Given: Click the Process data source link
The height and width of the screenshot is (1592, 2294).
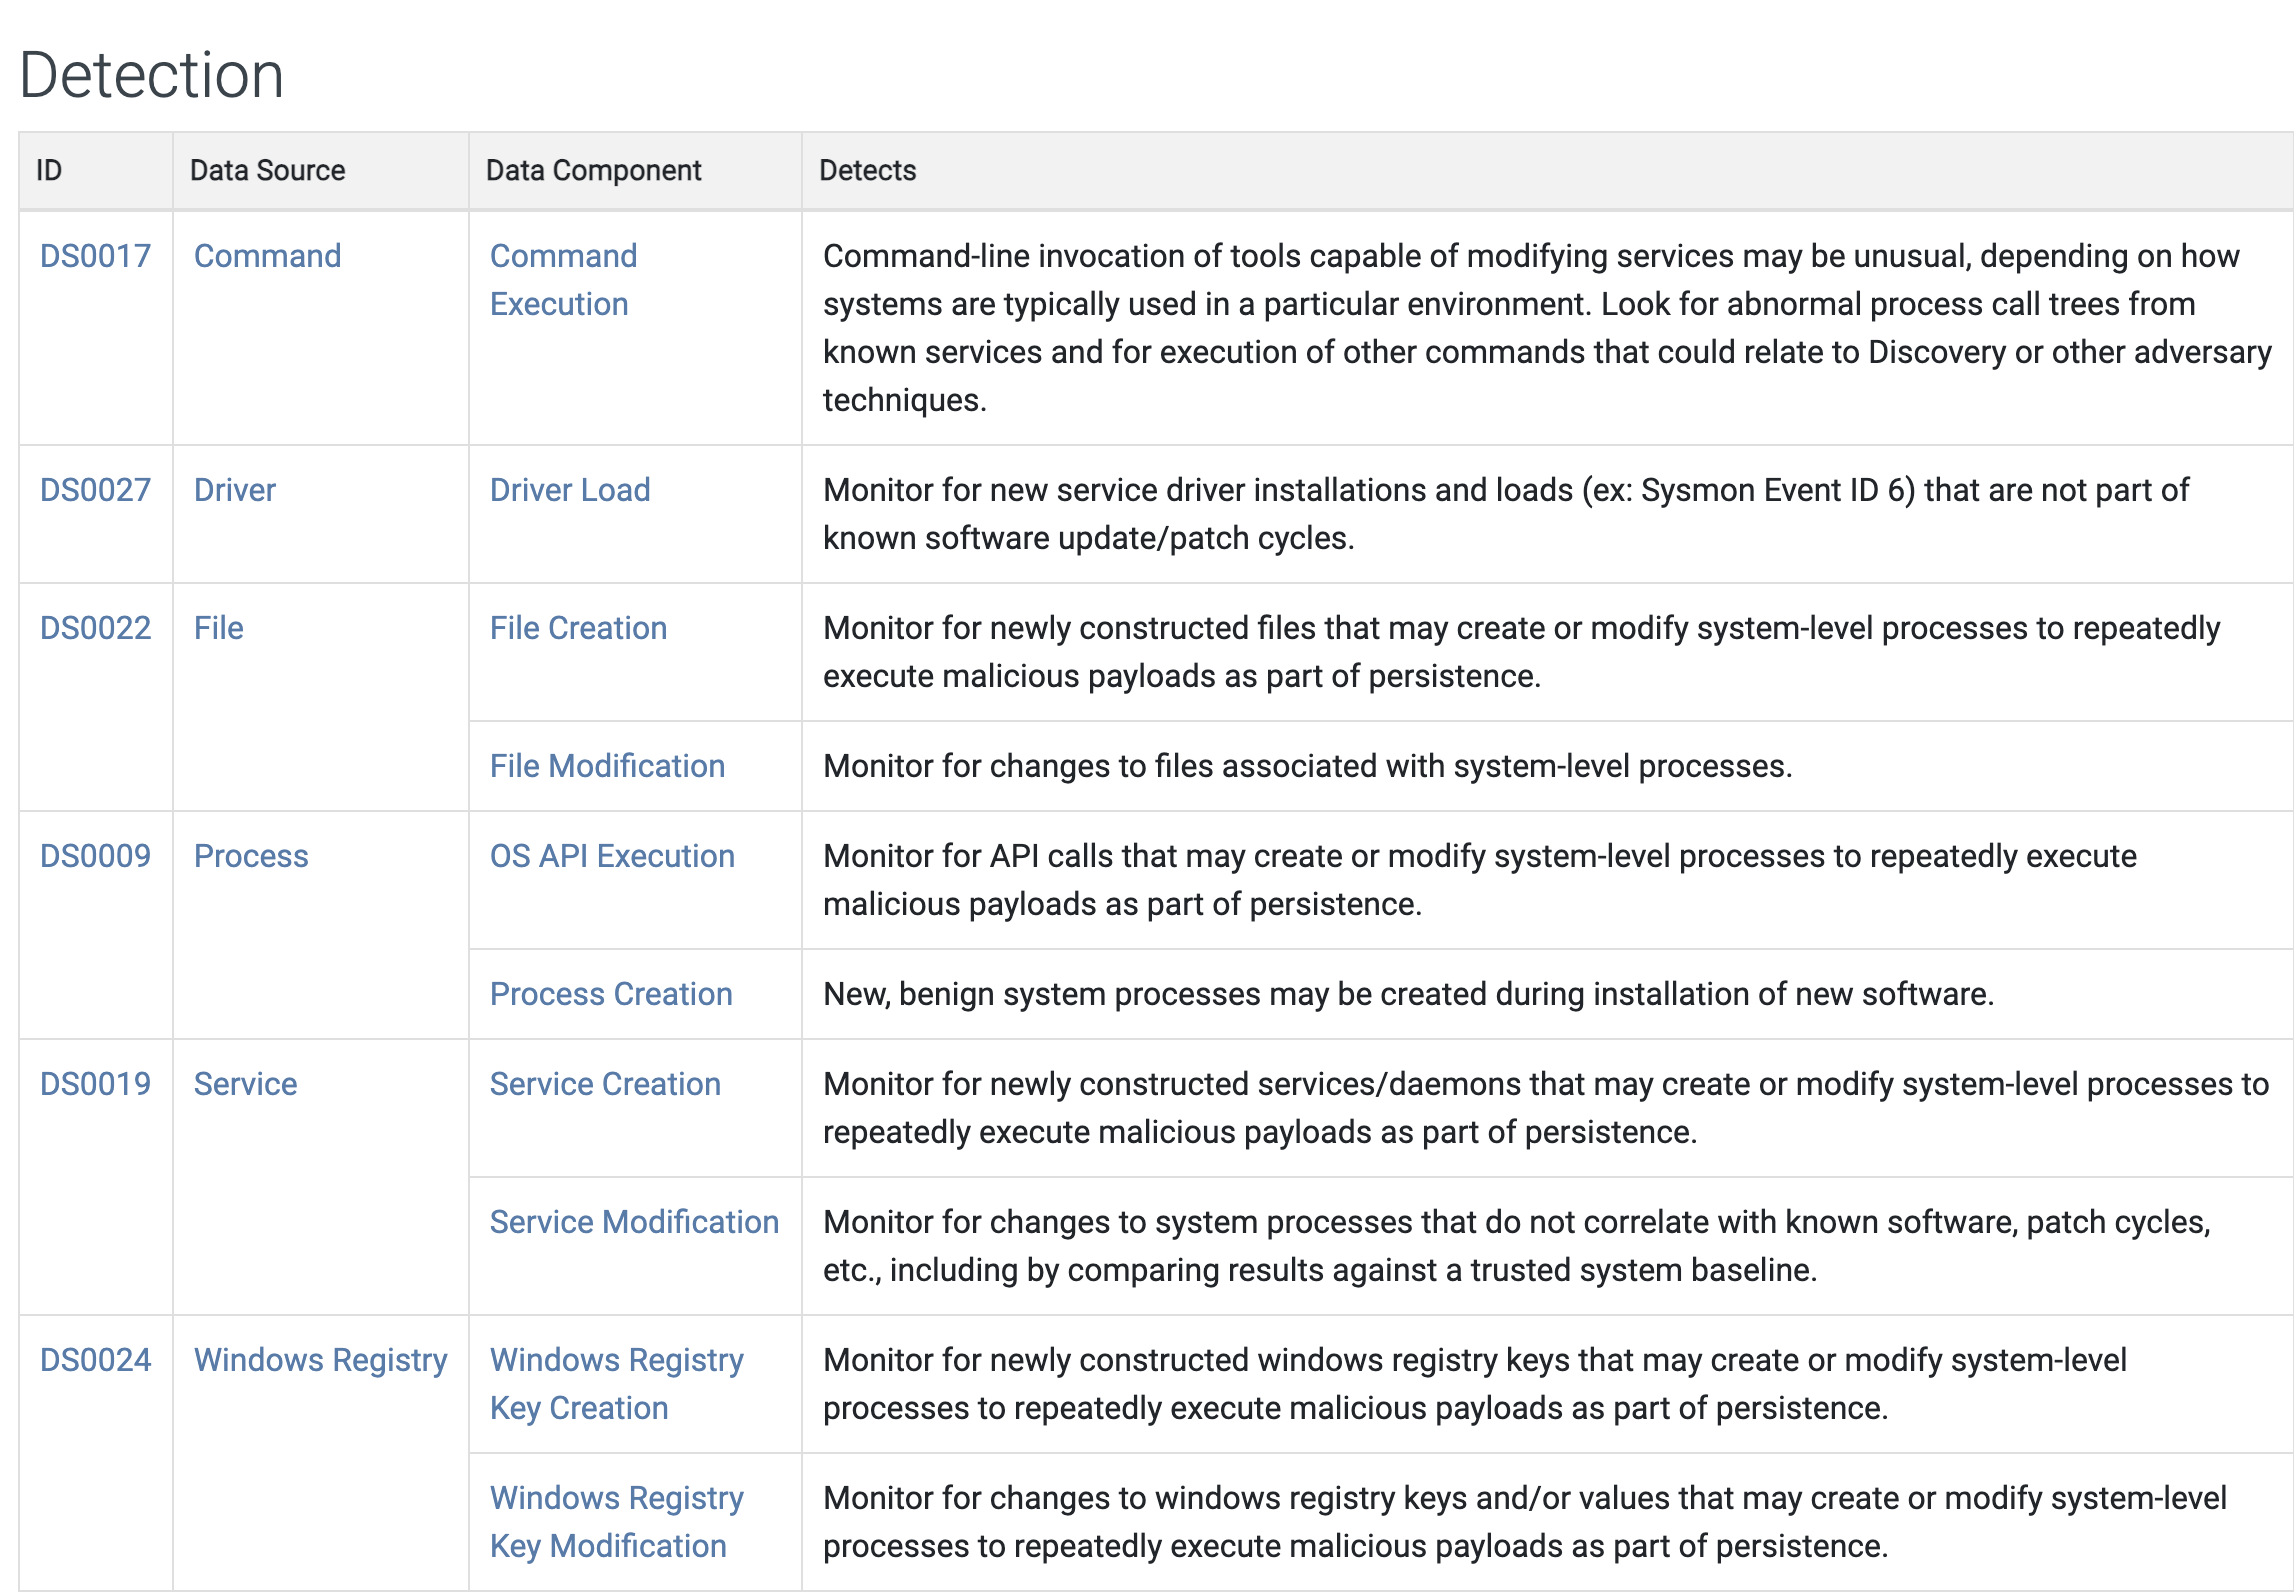Looking at the screenshot, I should [250, 856].
